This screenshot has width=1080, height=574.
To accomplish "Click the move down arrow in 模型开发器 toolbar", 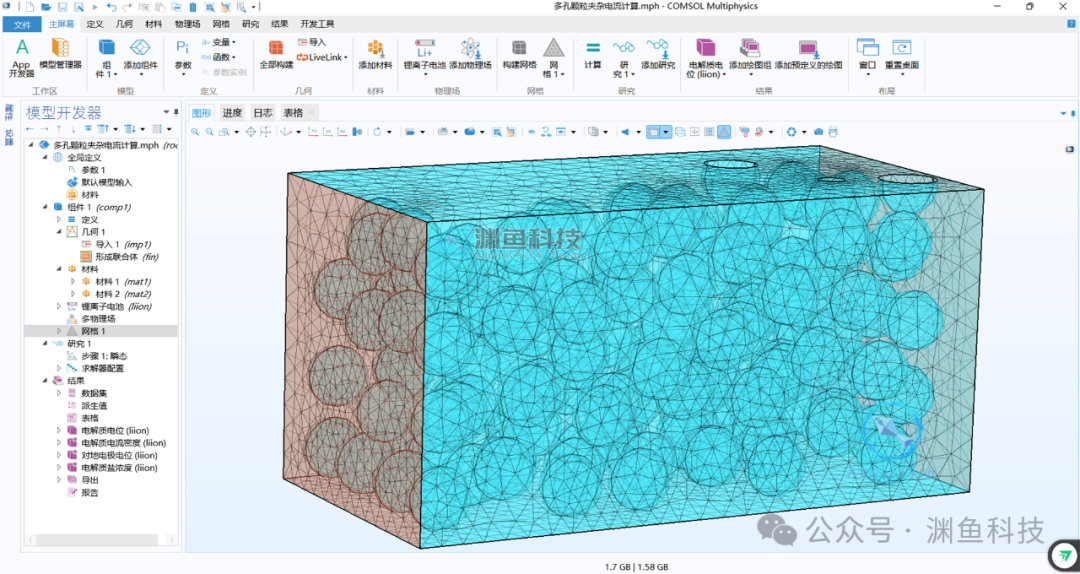I will [x=73, y=129].
